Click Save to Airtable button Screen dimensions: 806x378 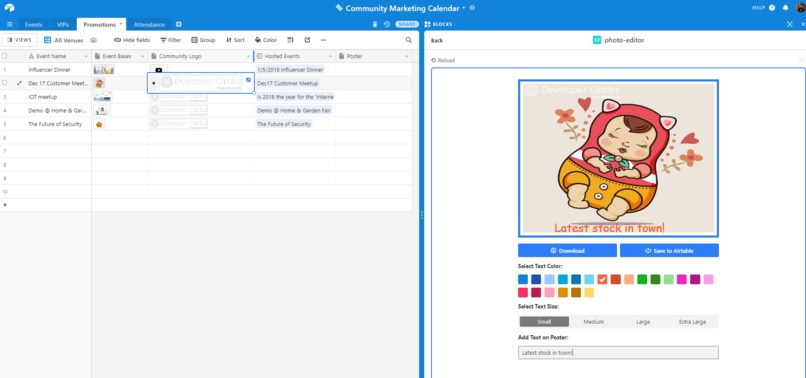click(669, 250)
